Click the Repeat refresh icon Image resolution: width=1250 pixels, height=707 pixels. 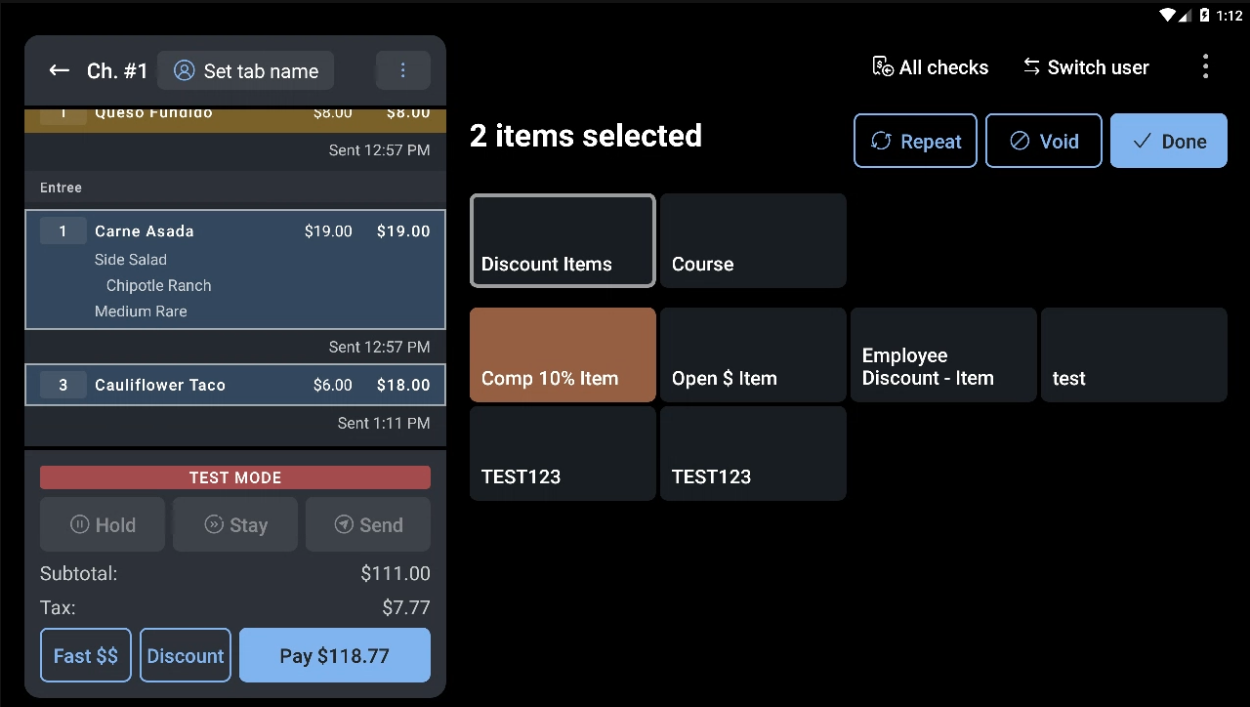[882, 140]
